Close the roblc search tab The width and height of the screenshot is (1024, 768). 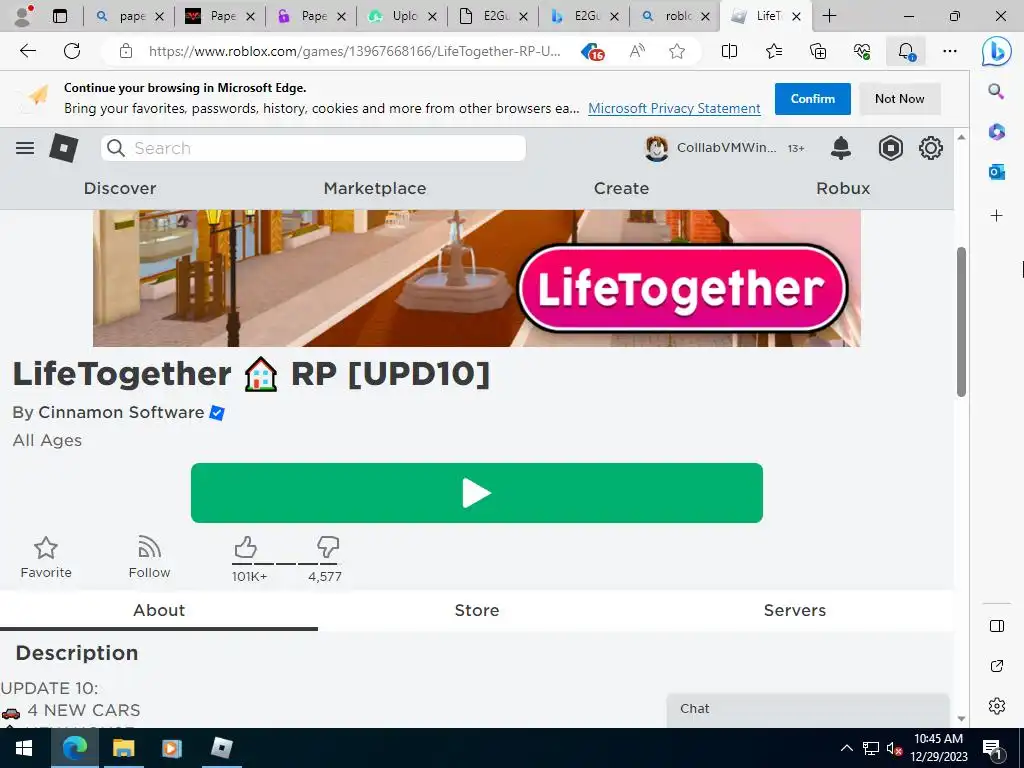coord(705,16)
